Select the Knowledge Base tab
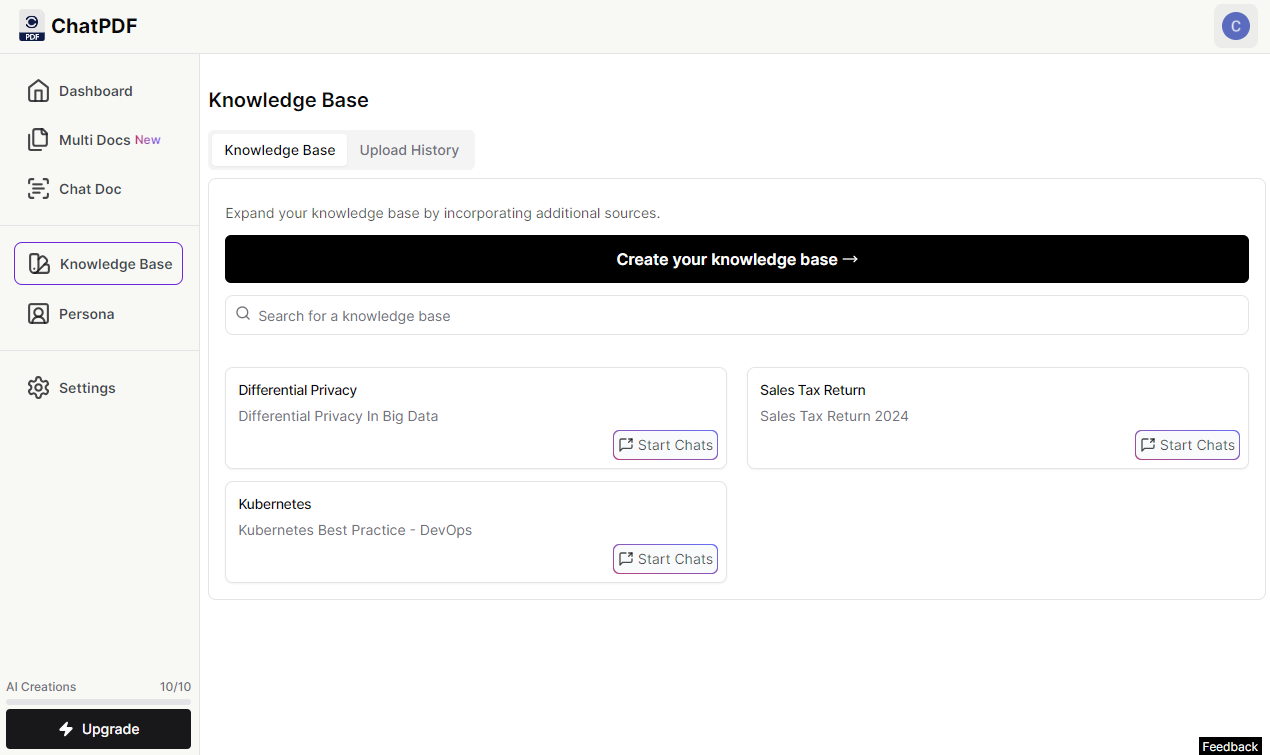Viewport: 1270px width, 755px height. pos(280,150)
